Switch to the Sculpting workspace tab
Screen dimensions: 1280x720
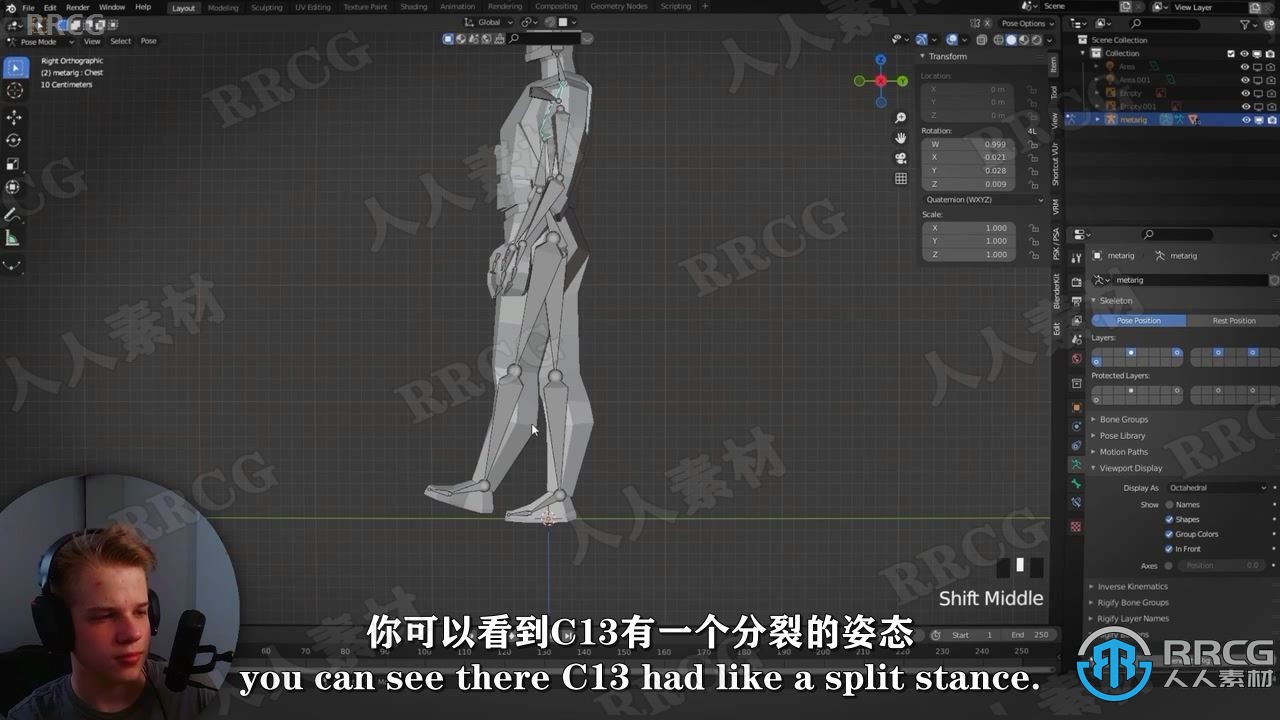click(x=267, y=7)
